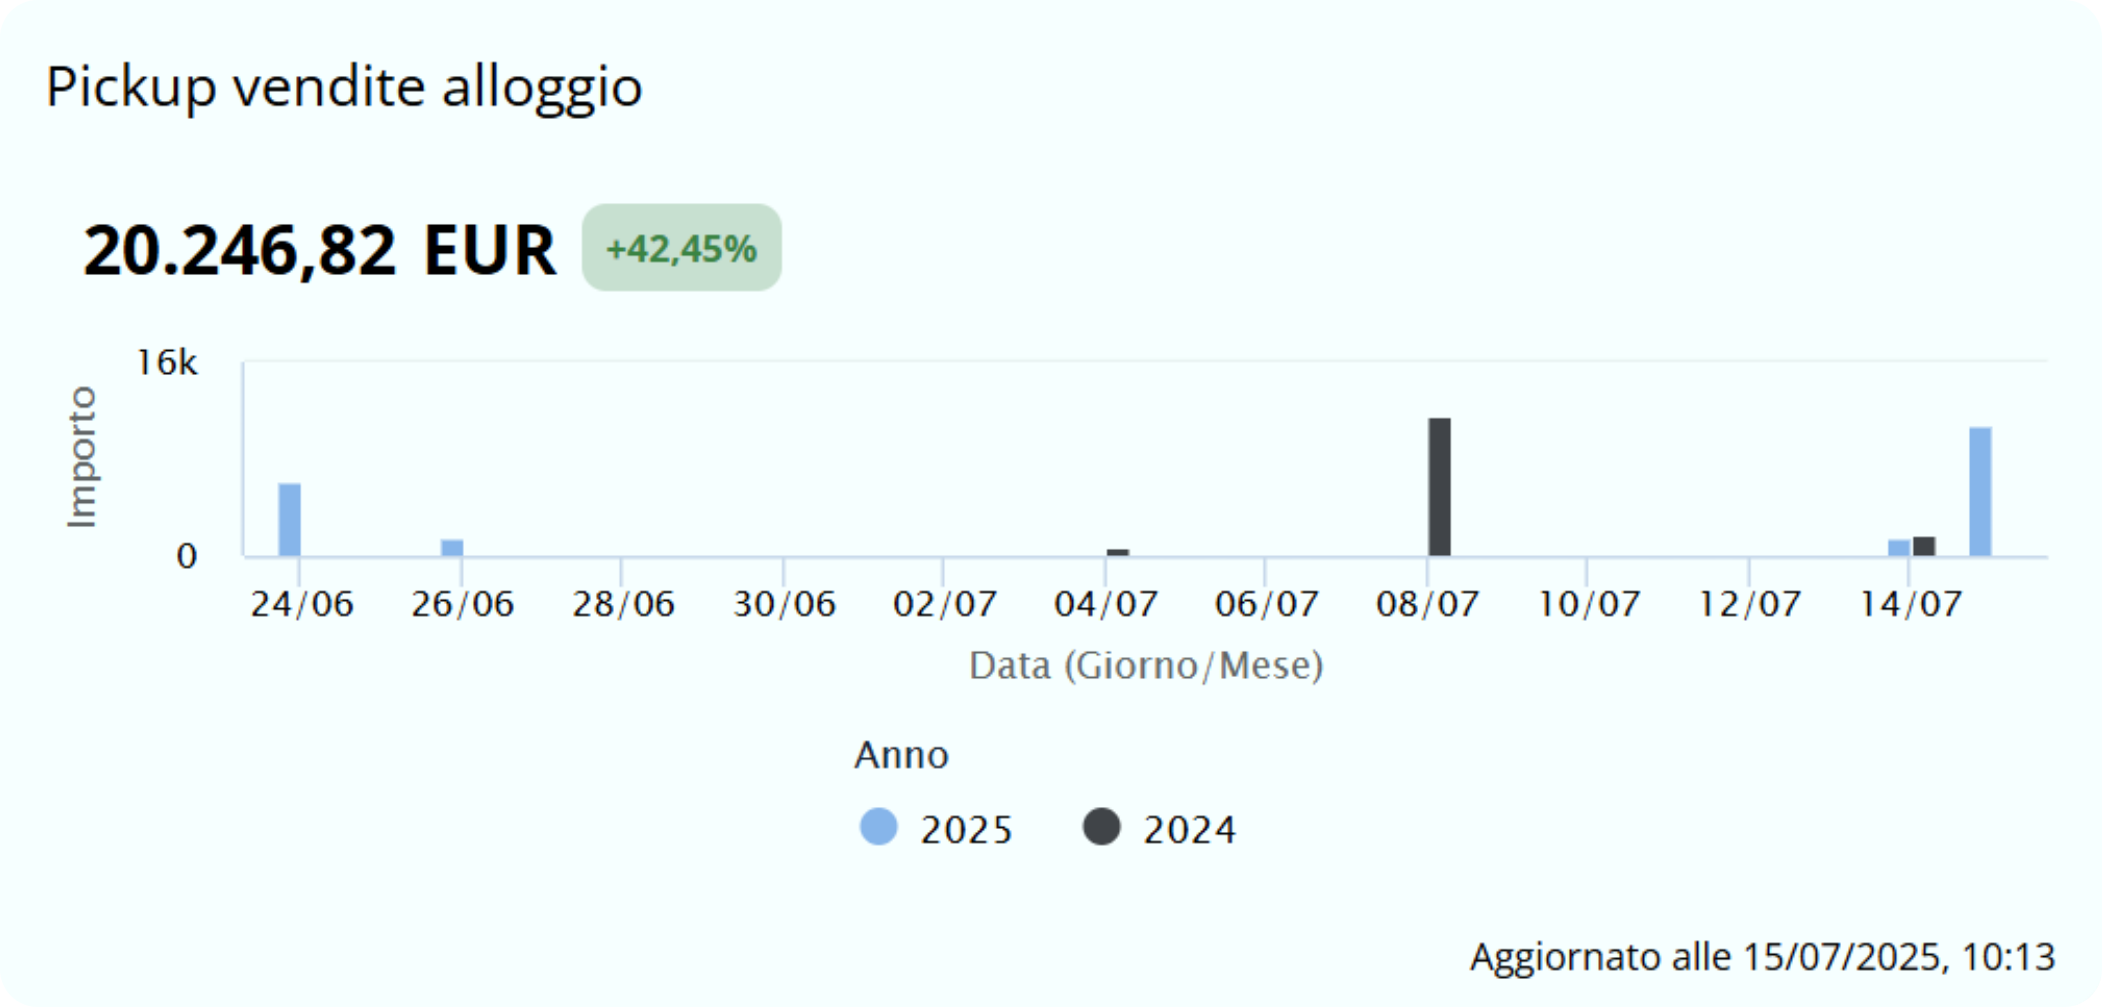Click the 10/07 x-axis date label
The height and width of the screenshot is (1007, 2102).
point(1588,604)
